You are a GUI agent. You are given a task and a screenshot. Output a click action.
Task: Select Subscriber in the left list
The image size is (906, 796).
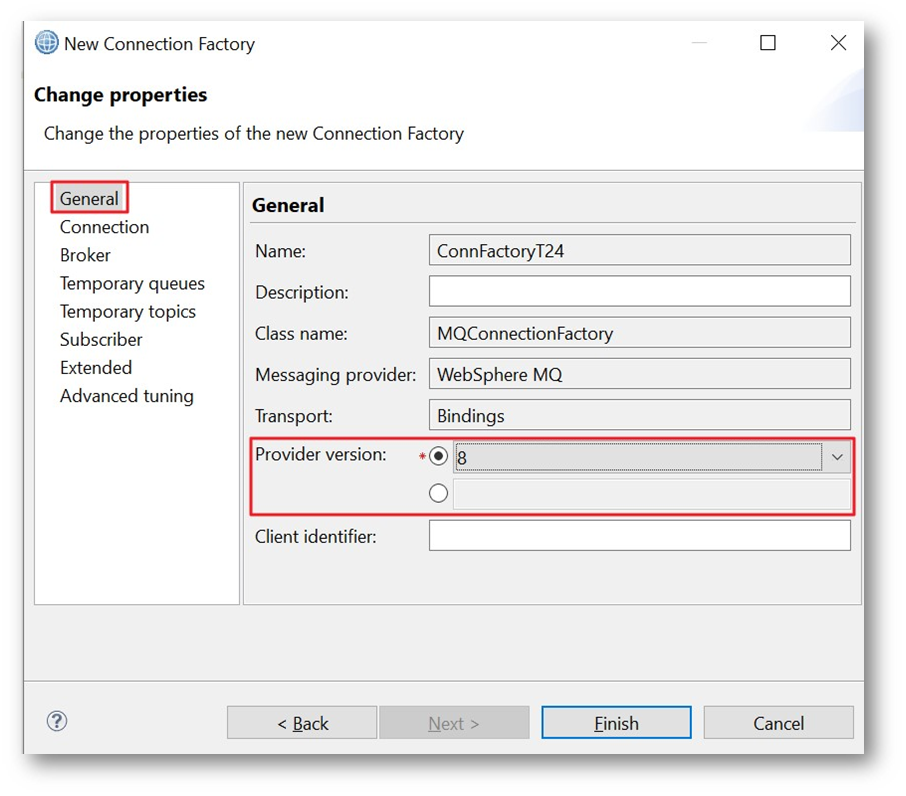pyautogui.click(x=101, y=339)
